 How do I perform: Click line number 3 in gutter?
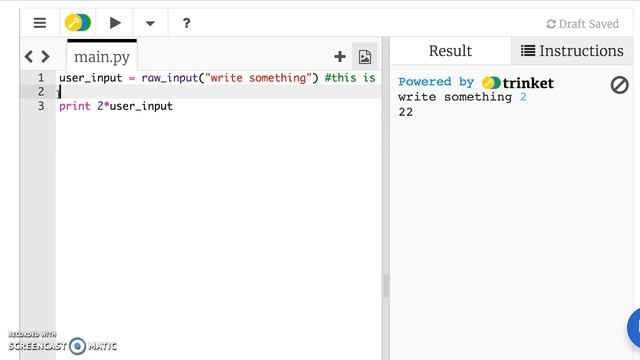pyautogui.click(x=41, y=106)
